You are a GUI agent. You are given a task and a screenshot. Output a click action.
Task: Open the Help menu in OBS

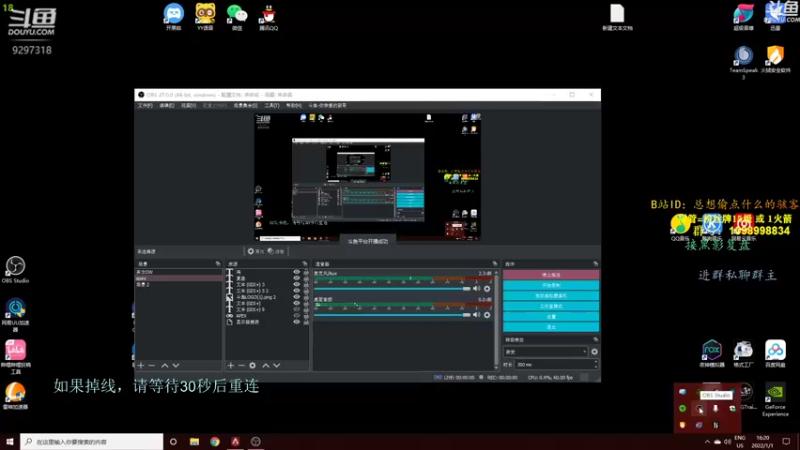click(293, 106)
